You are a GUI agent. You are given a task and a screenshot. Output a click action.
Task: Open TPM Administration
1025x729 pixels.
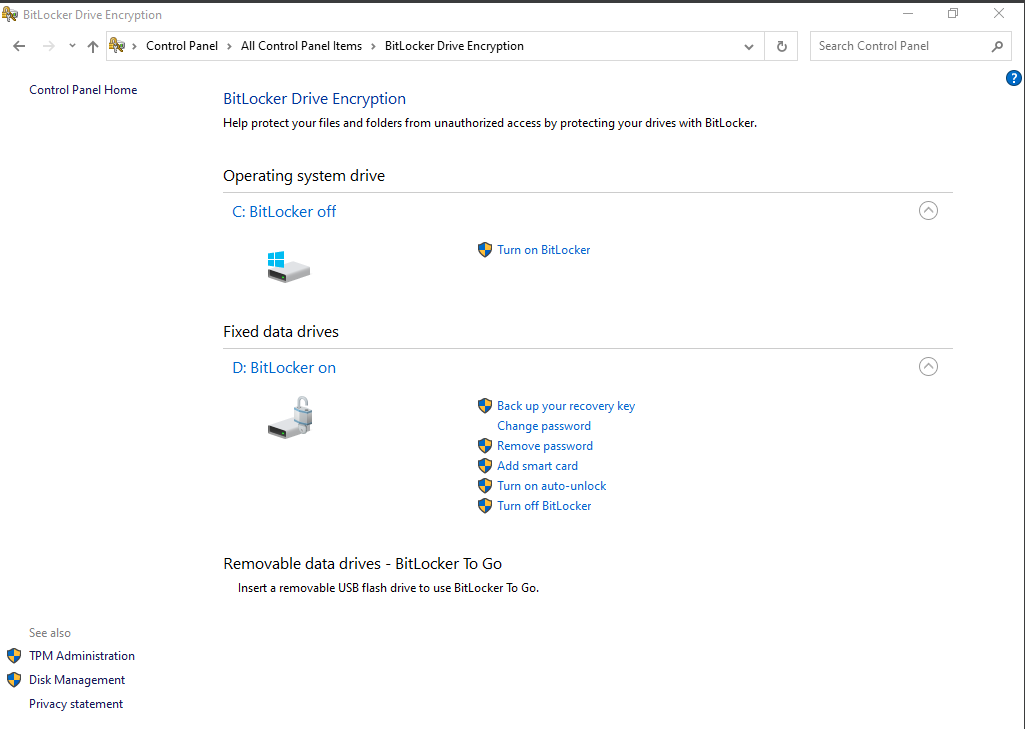point(81,656)
